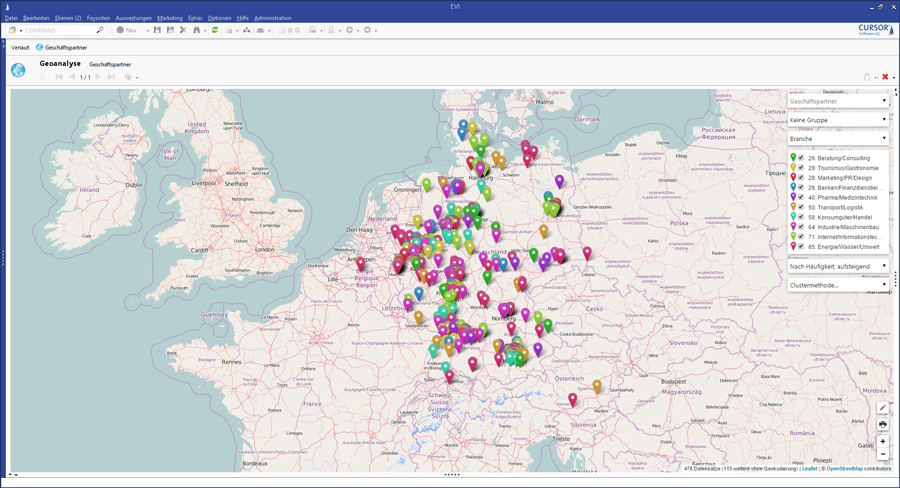
Task: Click the red X icon above the map
Action: click(884, 77)
